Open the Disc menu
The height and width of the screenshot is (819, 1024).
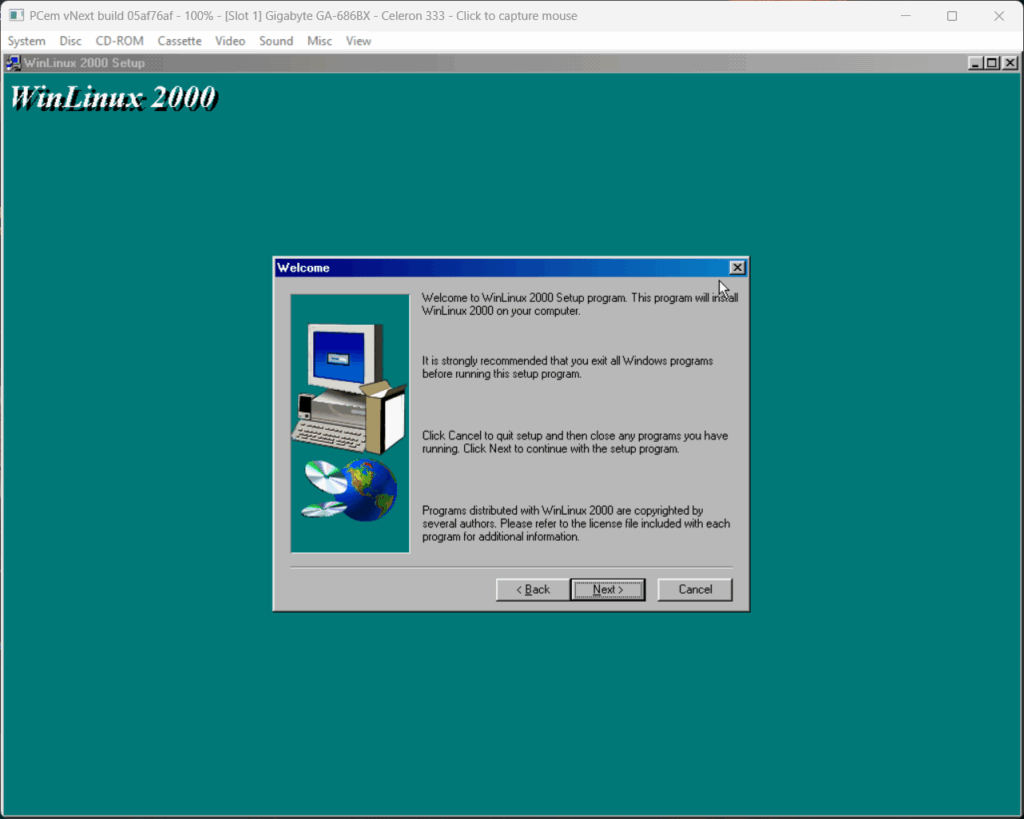[71, 41]
